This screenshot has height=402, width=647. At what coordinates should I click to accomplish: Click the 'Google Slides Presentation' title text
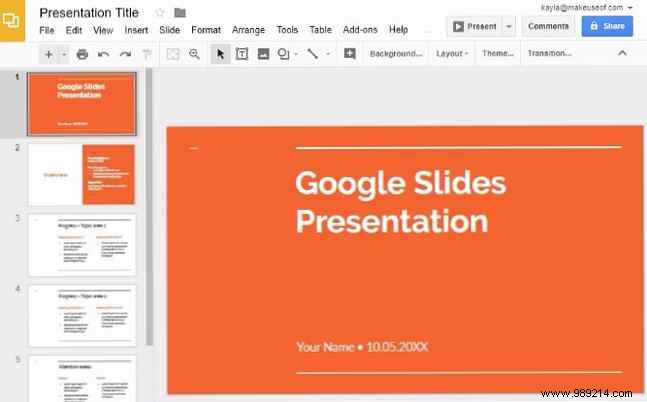(x=401, y=202)
